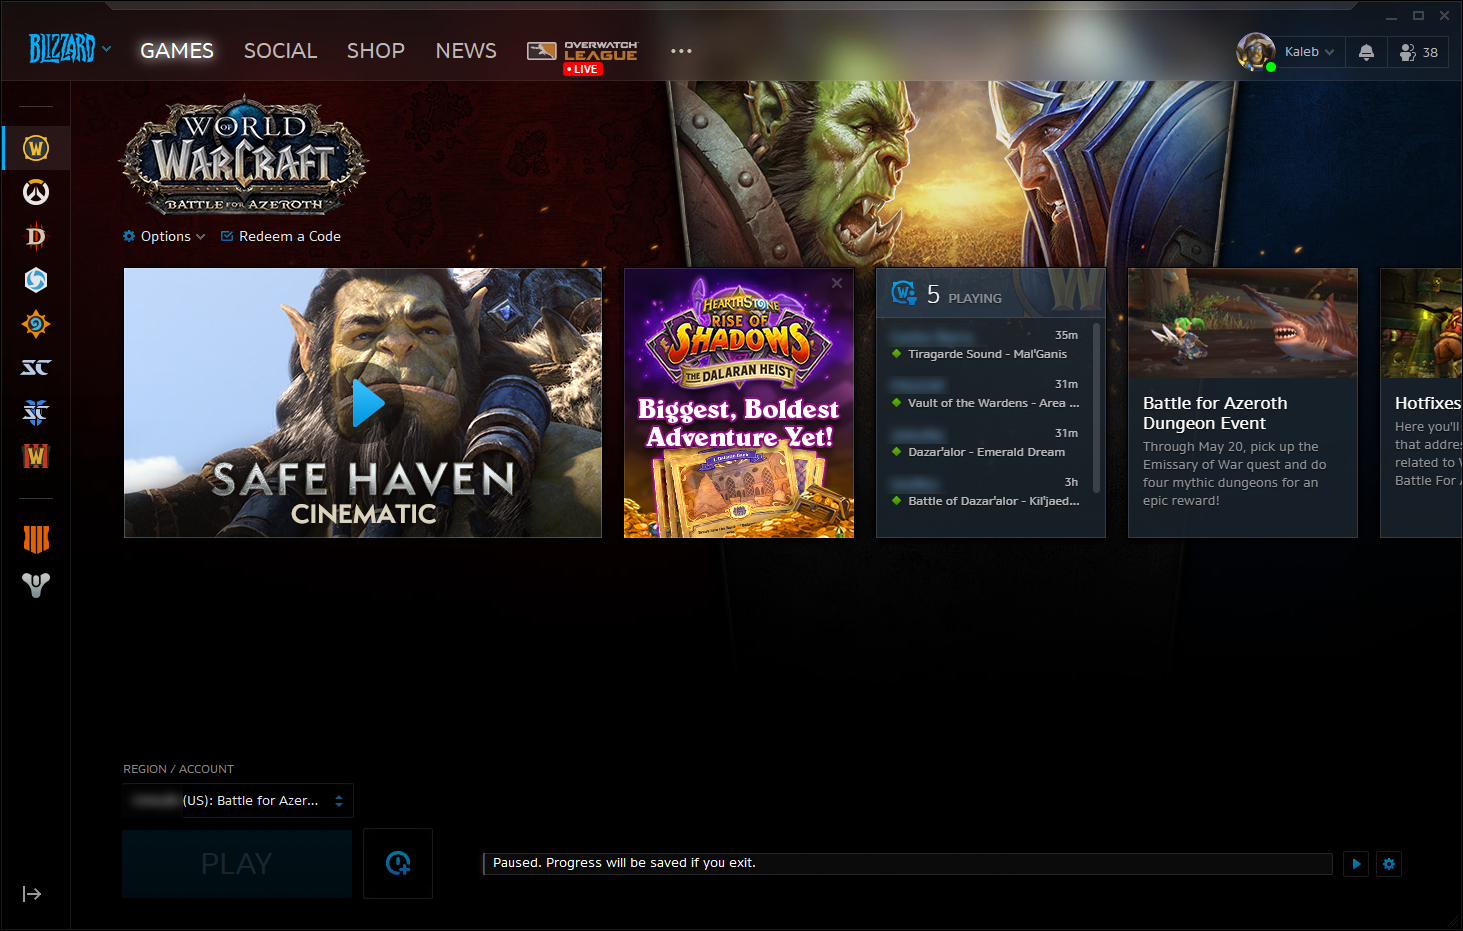
Task: Dismiss the Hearthstone Rise of Shadows ad
Action: [x=837, y=283]
